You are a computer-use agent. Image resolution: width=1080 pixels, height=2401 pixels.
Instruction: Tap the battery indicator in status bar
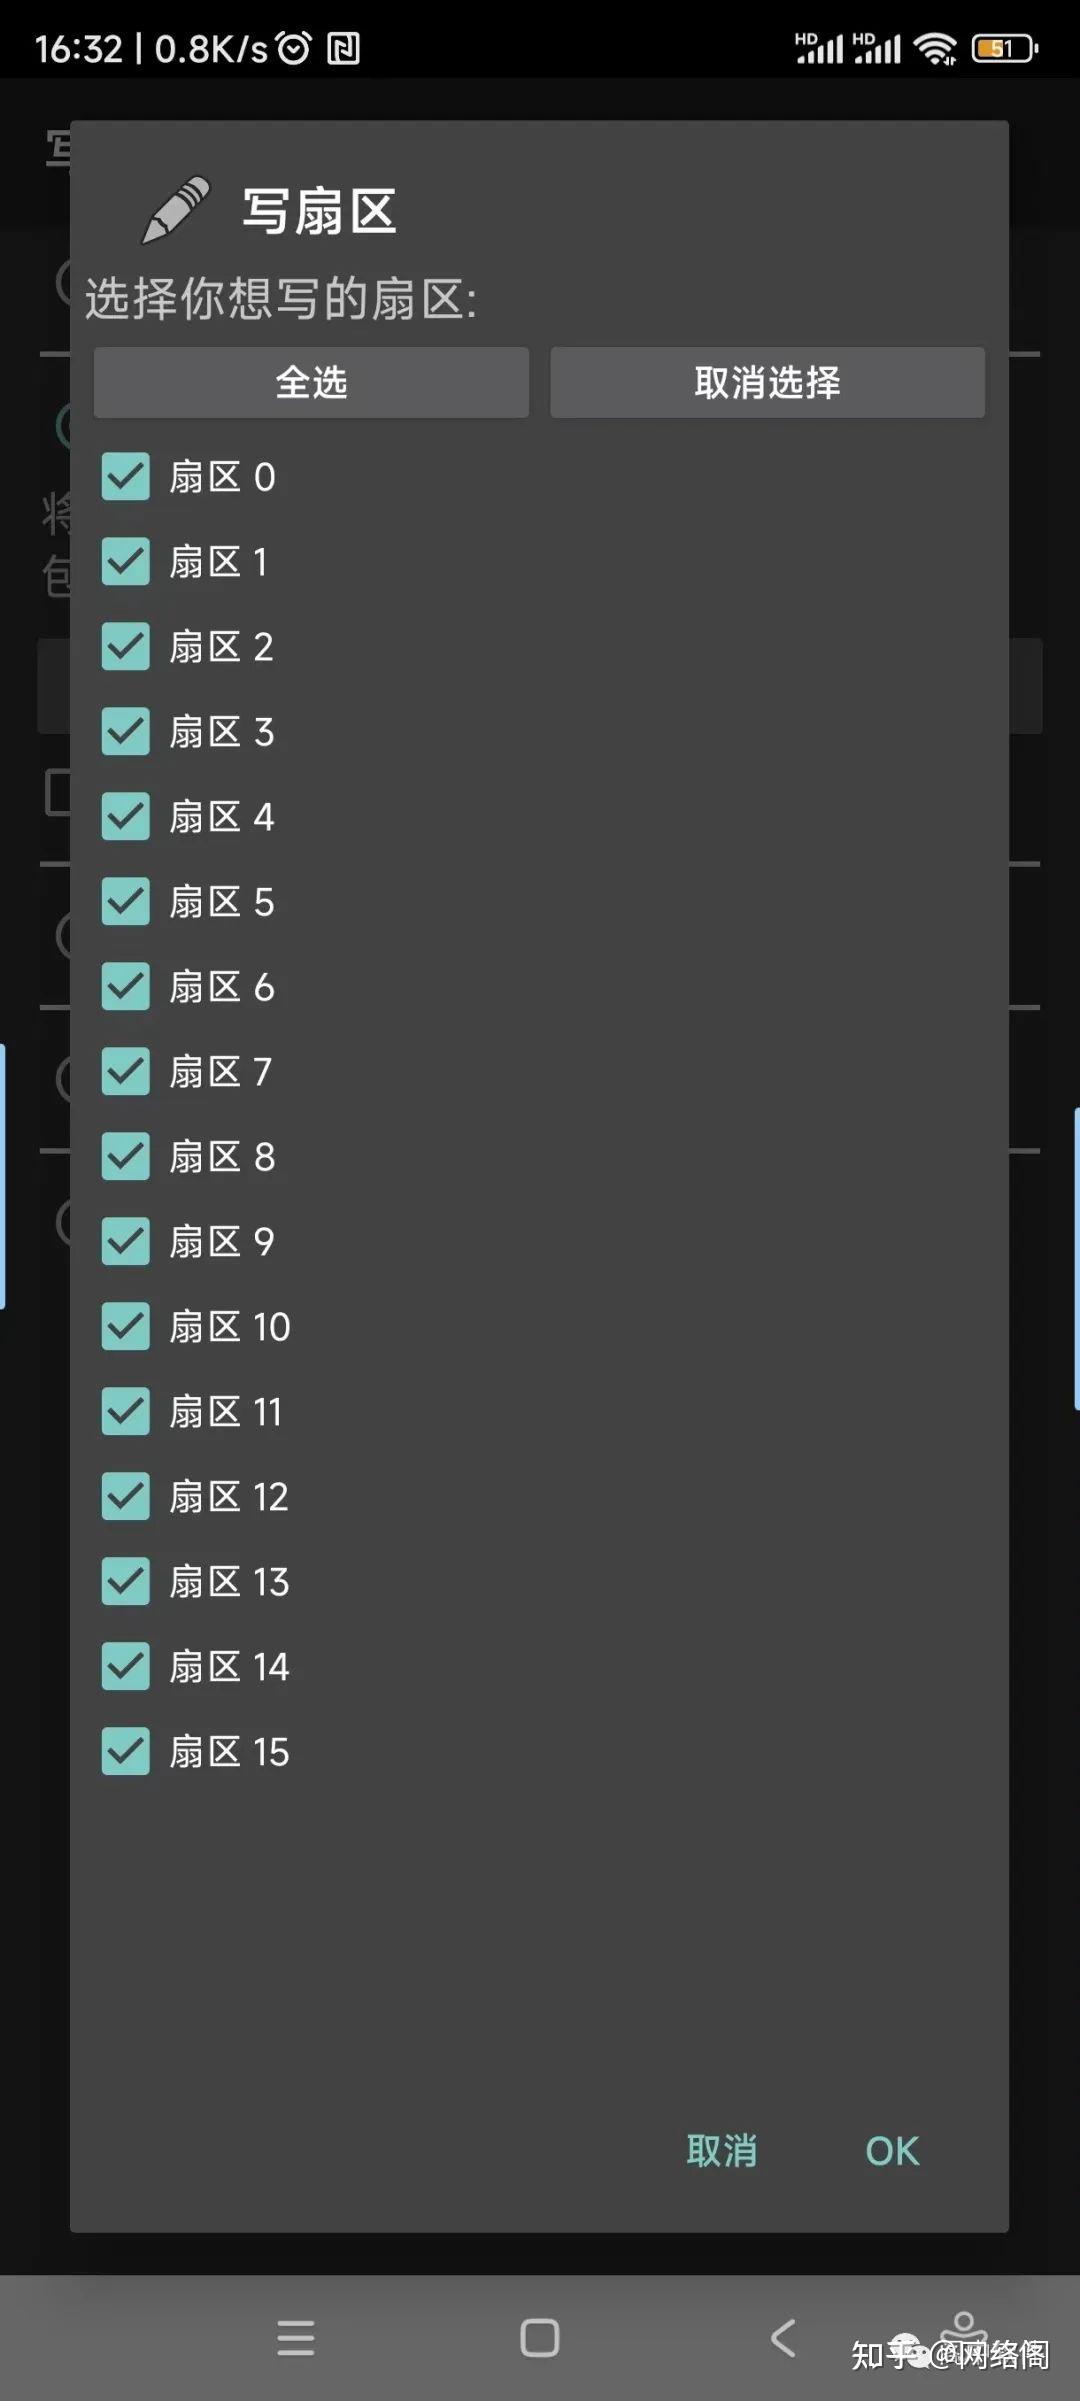click(x=1005, y=48)
